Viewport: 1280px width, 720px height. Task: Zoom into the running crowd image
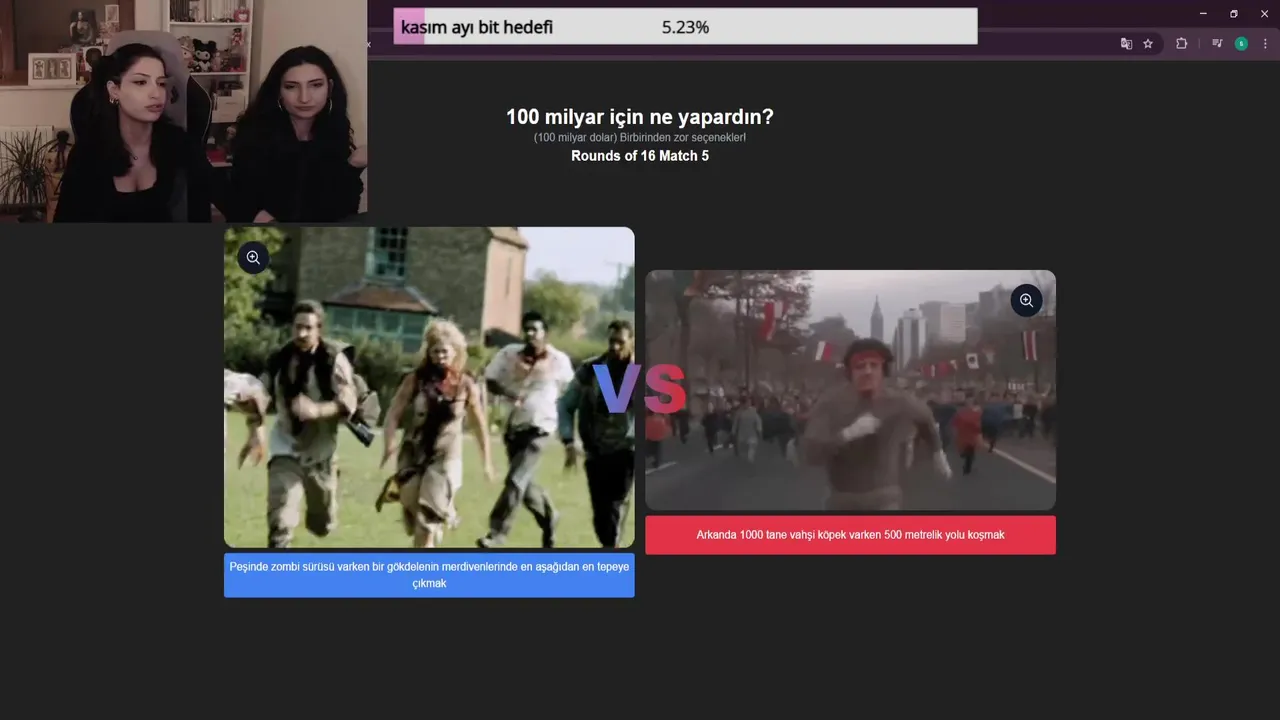1026,301
